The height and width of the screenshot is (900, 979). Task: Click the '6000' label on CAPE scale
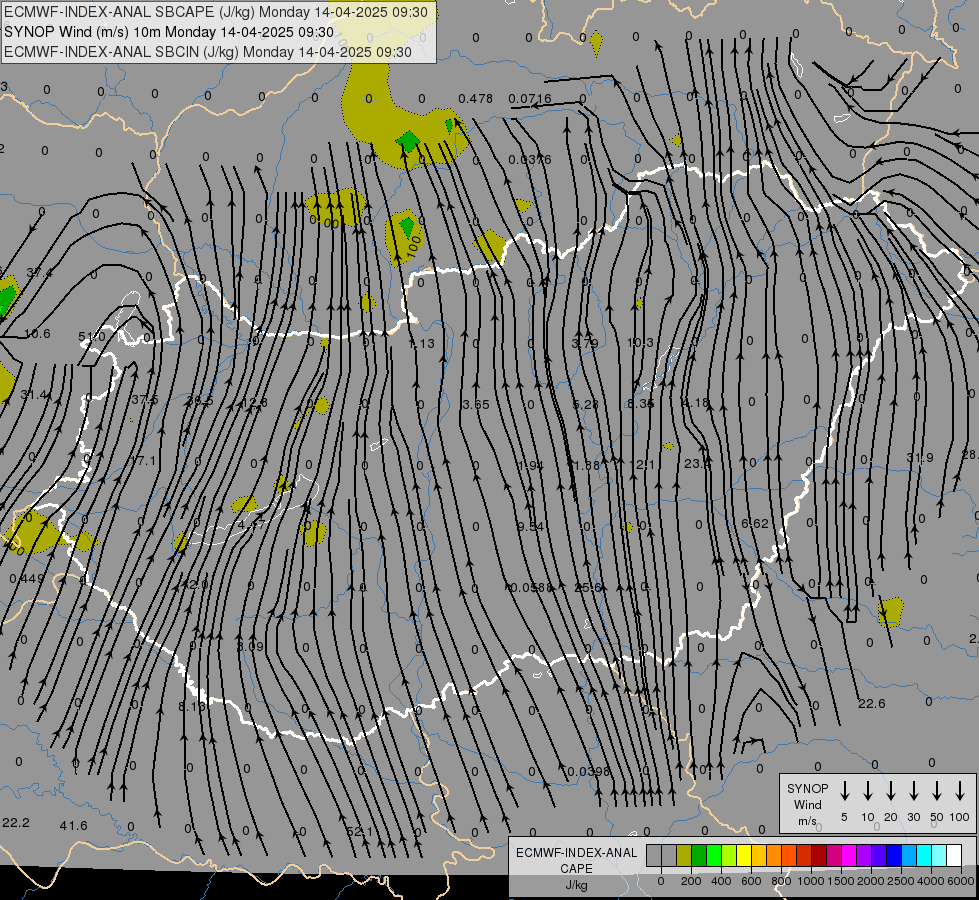coord(962,881)
